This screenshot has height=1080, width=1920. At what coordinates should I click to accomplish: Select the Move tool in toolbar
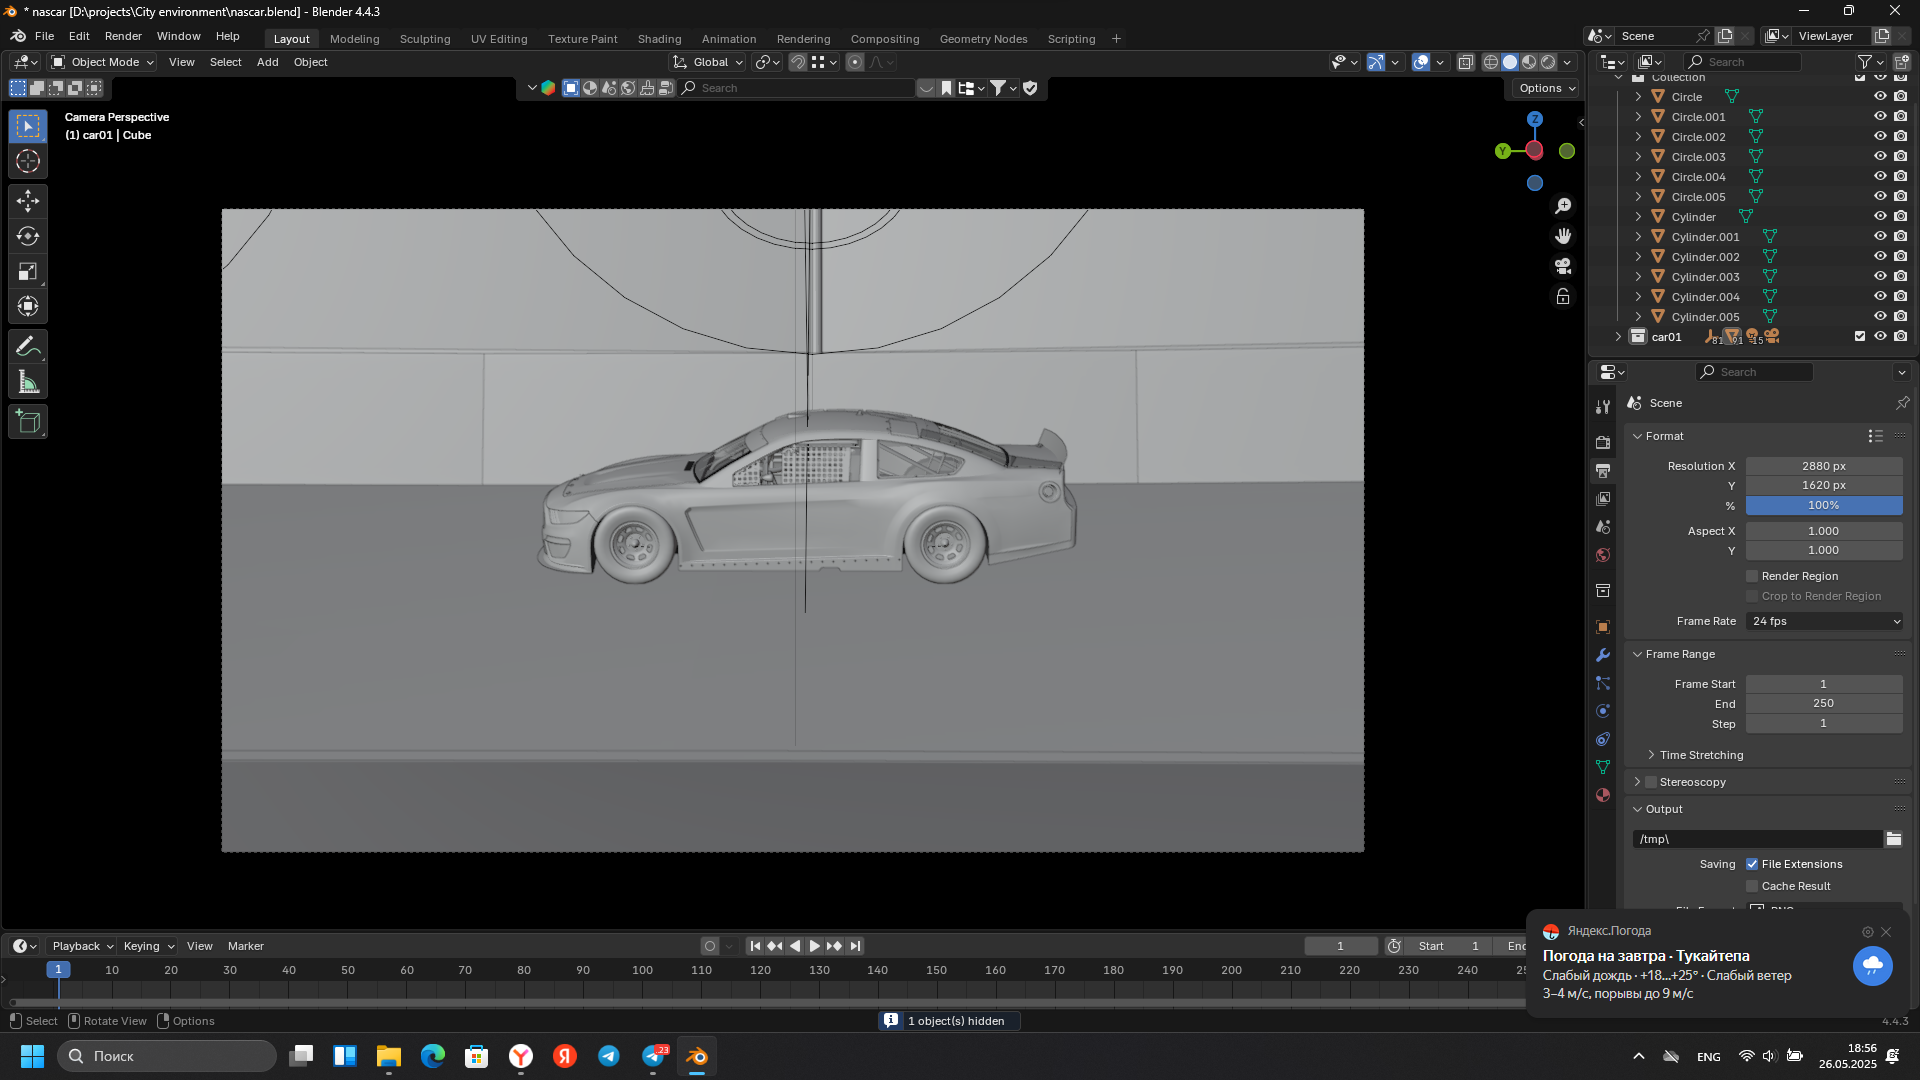click(x=28, y=201)
